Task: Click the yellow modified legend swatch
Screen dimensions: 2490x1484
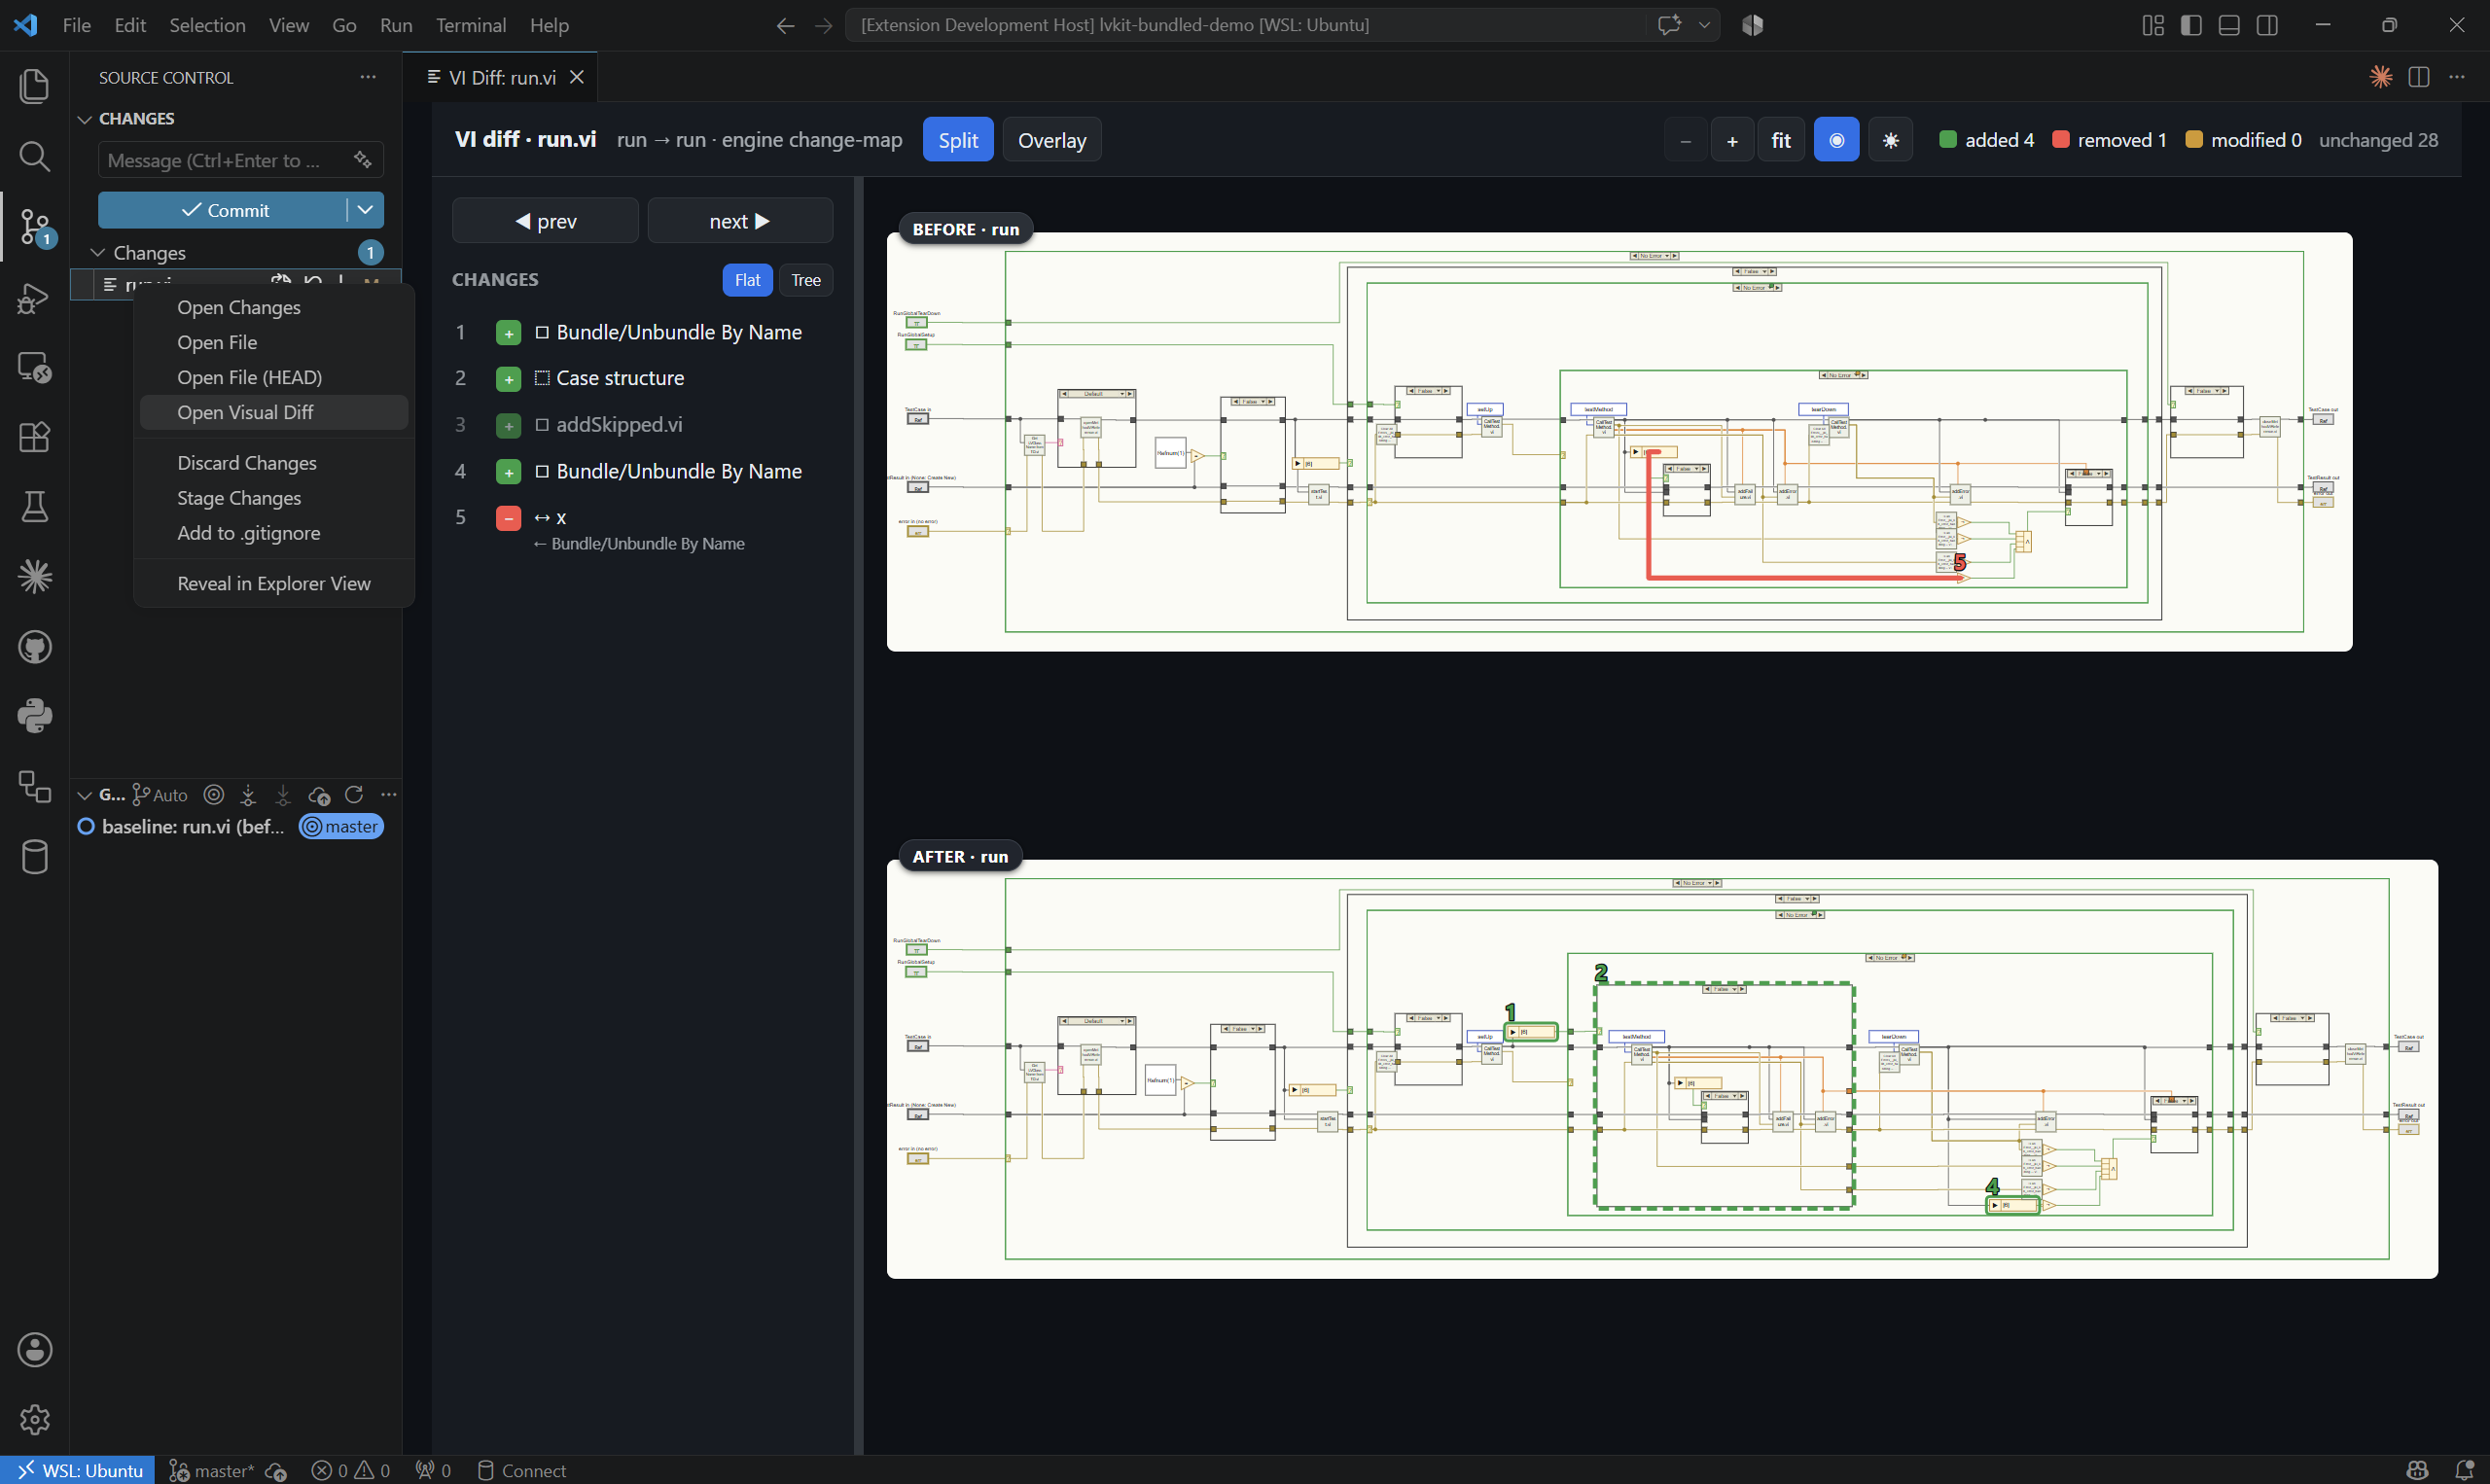Action: [2193, 139]
